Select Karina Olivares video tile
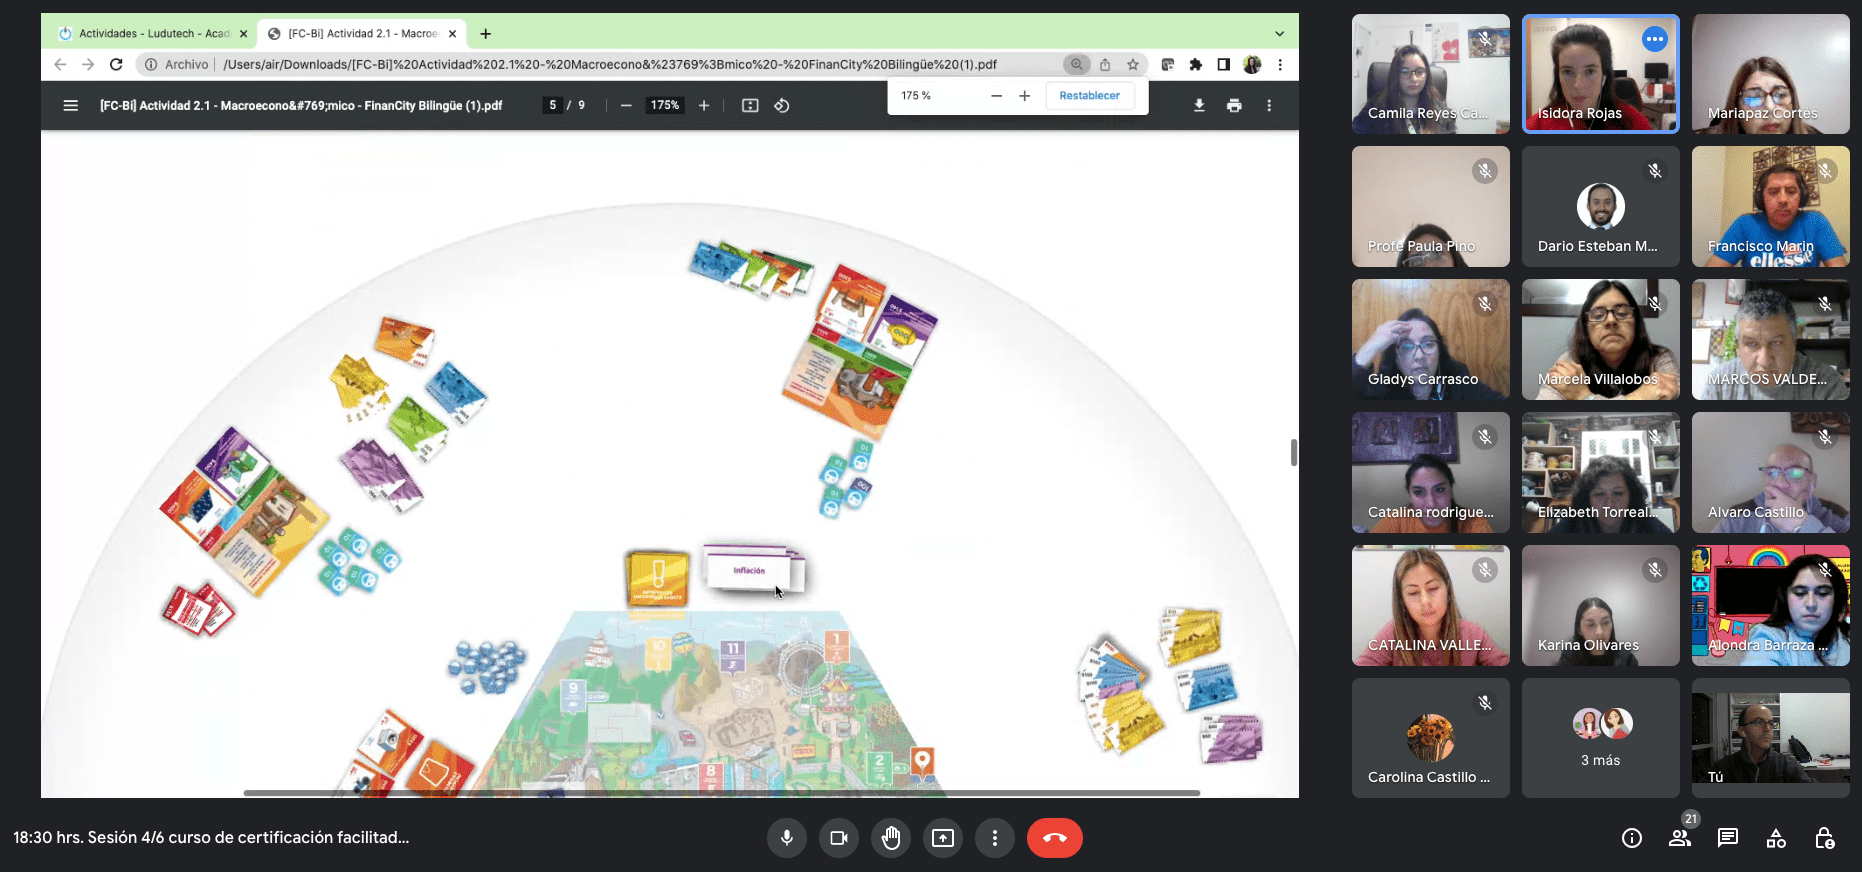This screenshot has height=872, width=1862. coord(1601,605)
